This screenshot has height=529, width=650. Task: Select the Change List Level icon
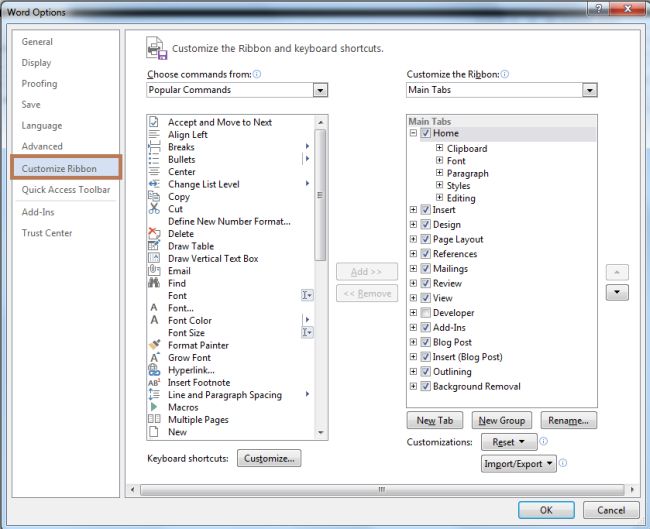click(154, 184)
